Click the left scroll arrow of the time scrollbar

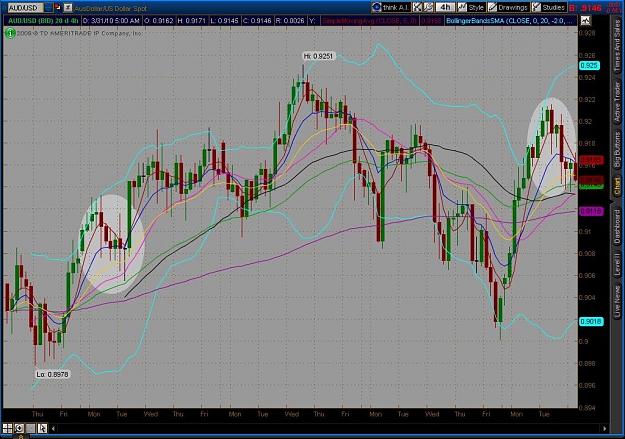click(53, 429)
